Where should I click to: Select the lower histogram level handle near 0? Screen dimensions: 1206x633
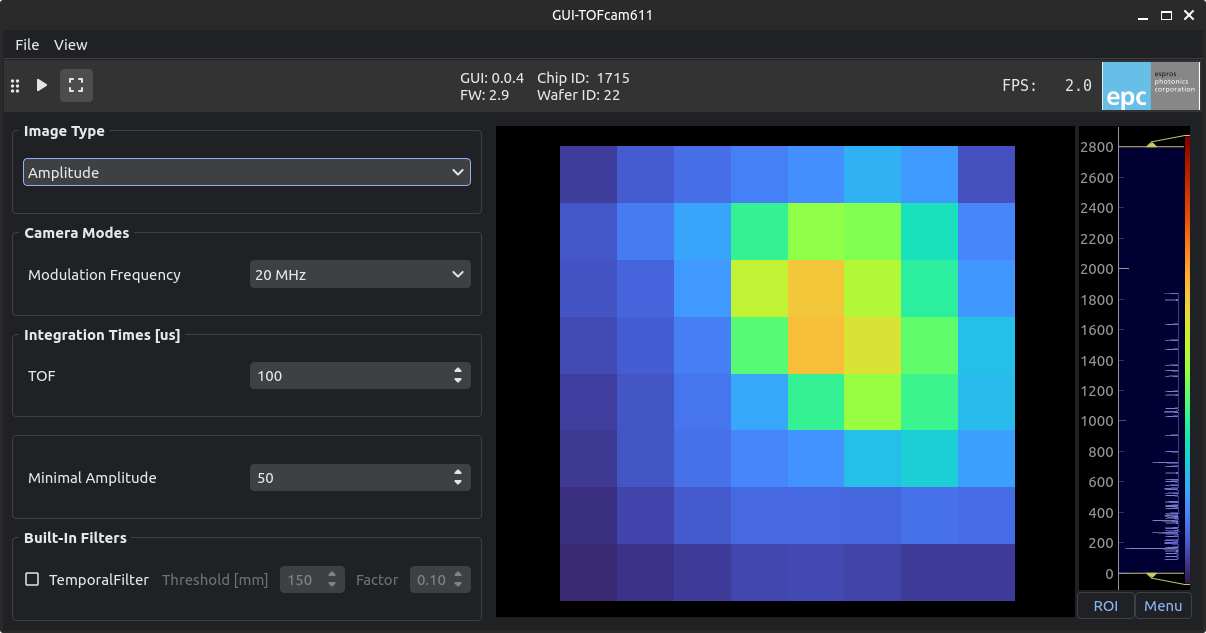click(1152, 575)
